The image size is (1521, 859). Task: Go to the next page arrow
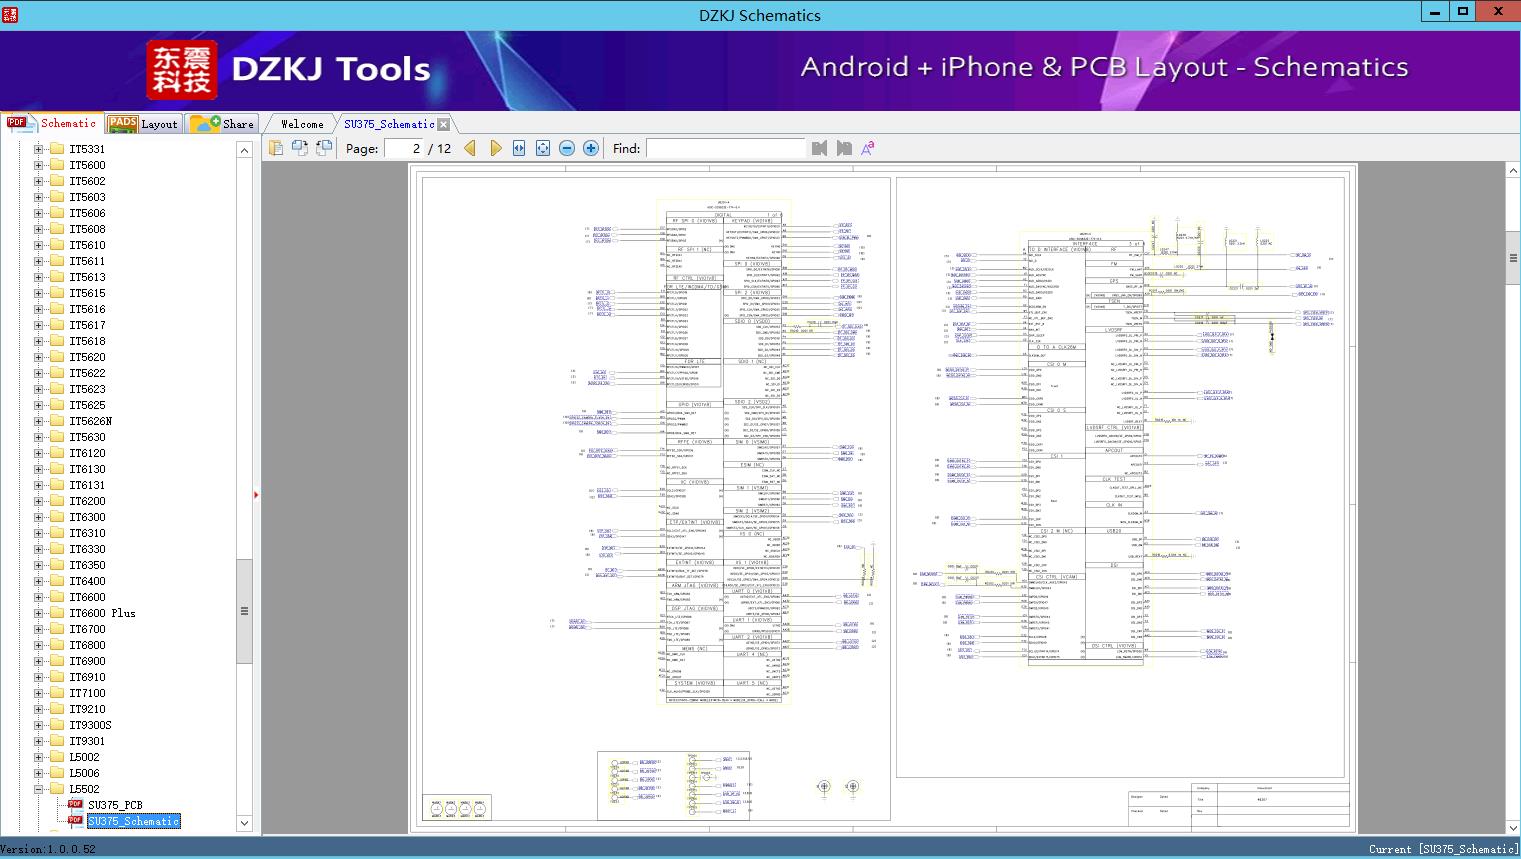(495, 148)
